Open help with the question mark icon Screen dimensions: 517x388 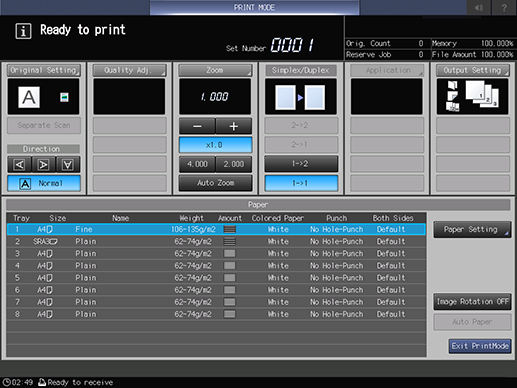(504, 7)
